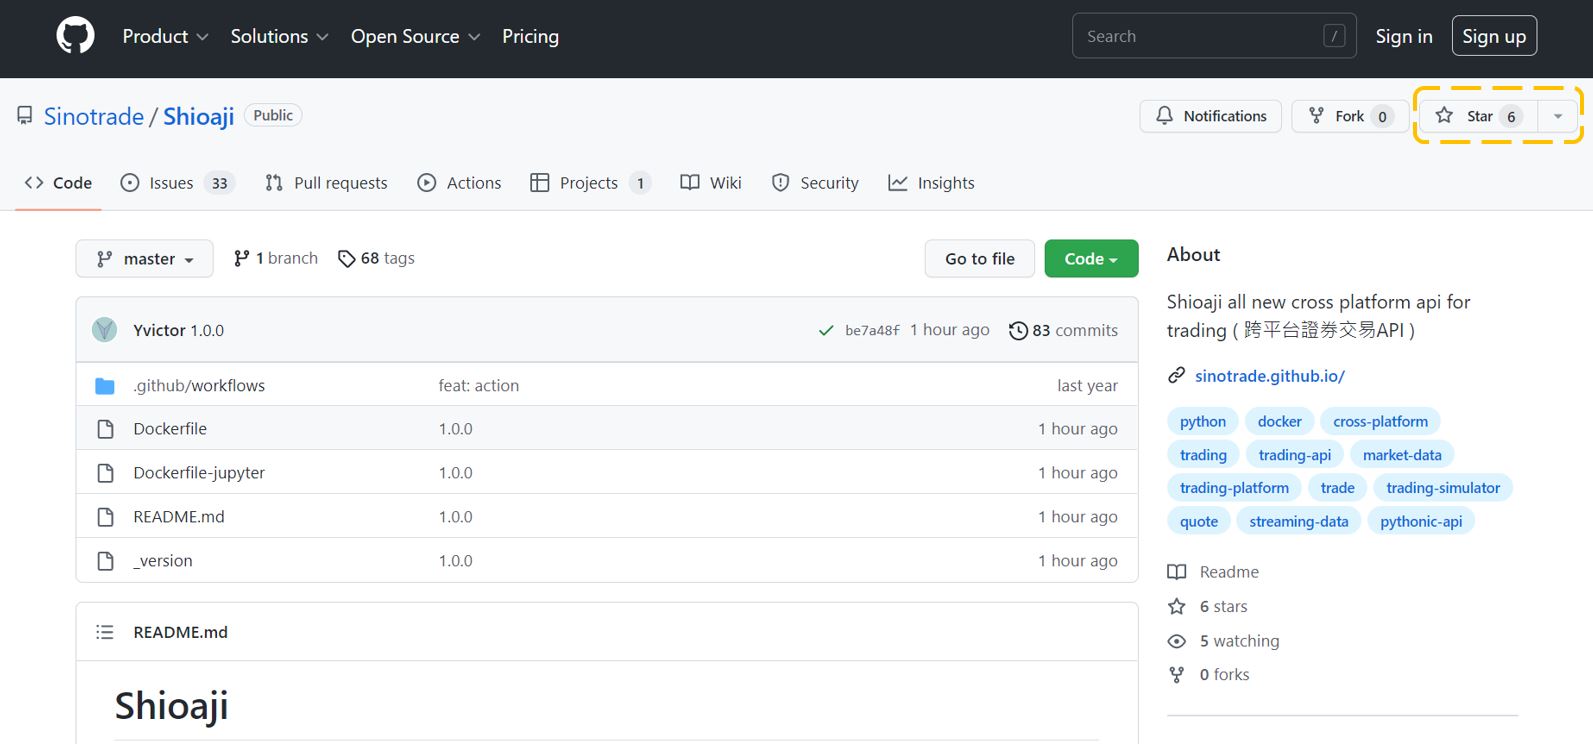Click the repository book icon beside Sinotrade
Viewport: 1593px width, 751px height.
coord(25,116)
